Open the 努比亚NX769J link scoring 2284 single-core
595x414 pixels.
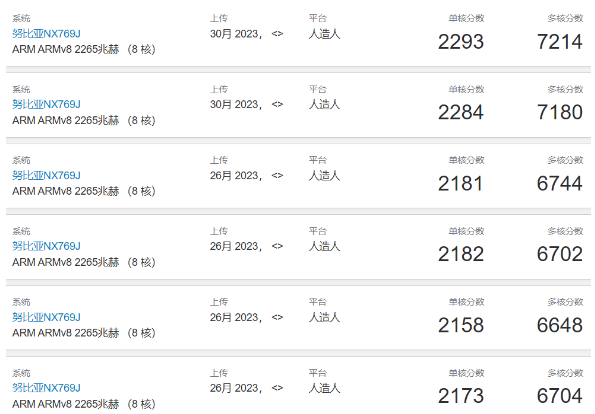click(x=46, y=104)
